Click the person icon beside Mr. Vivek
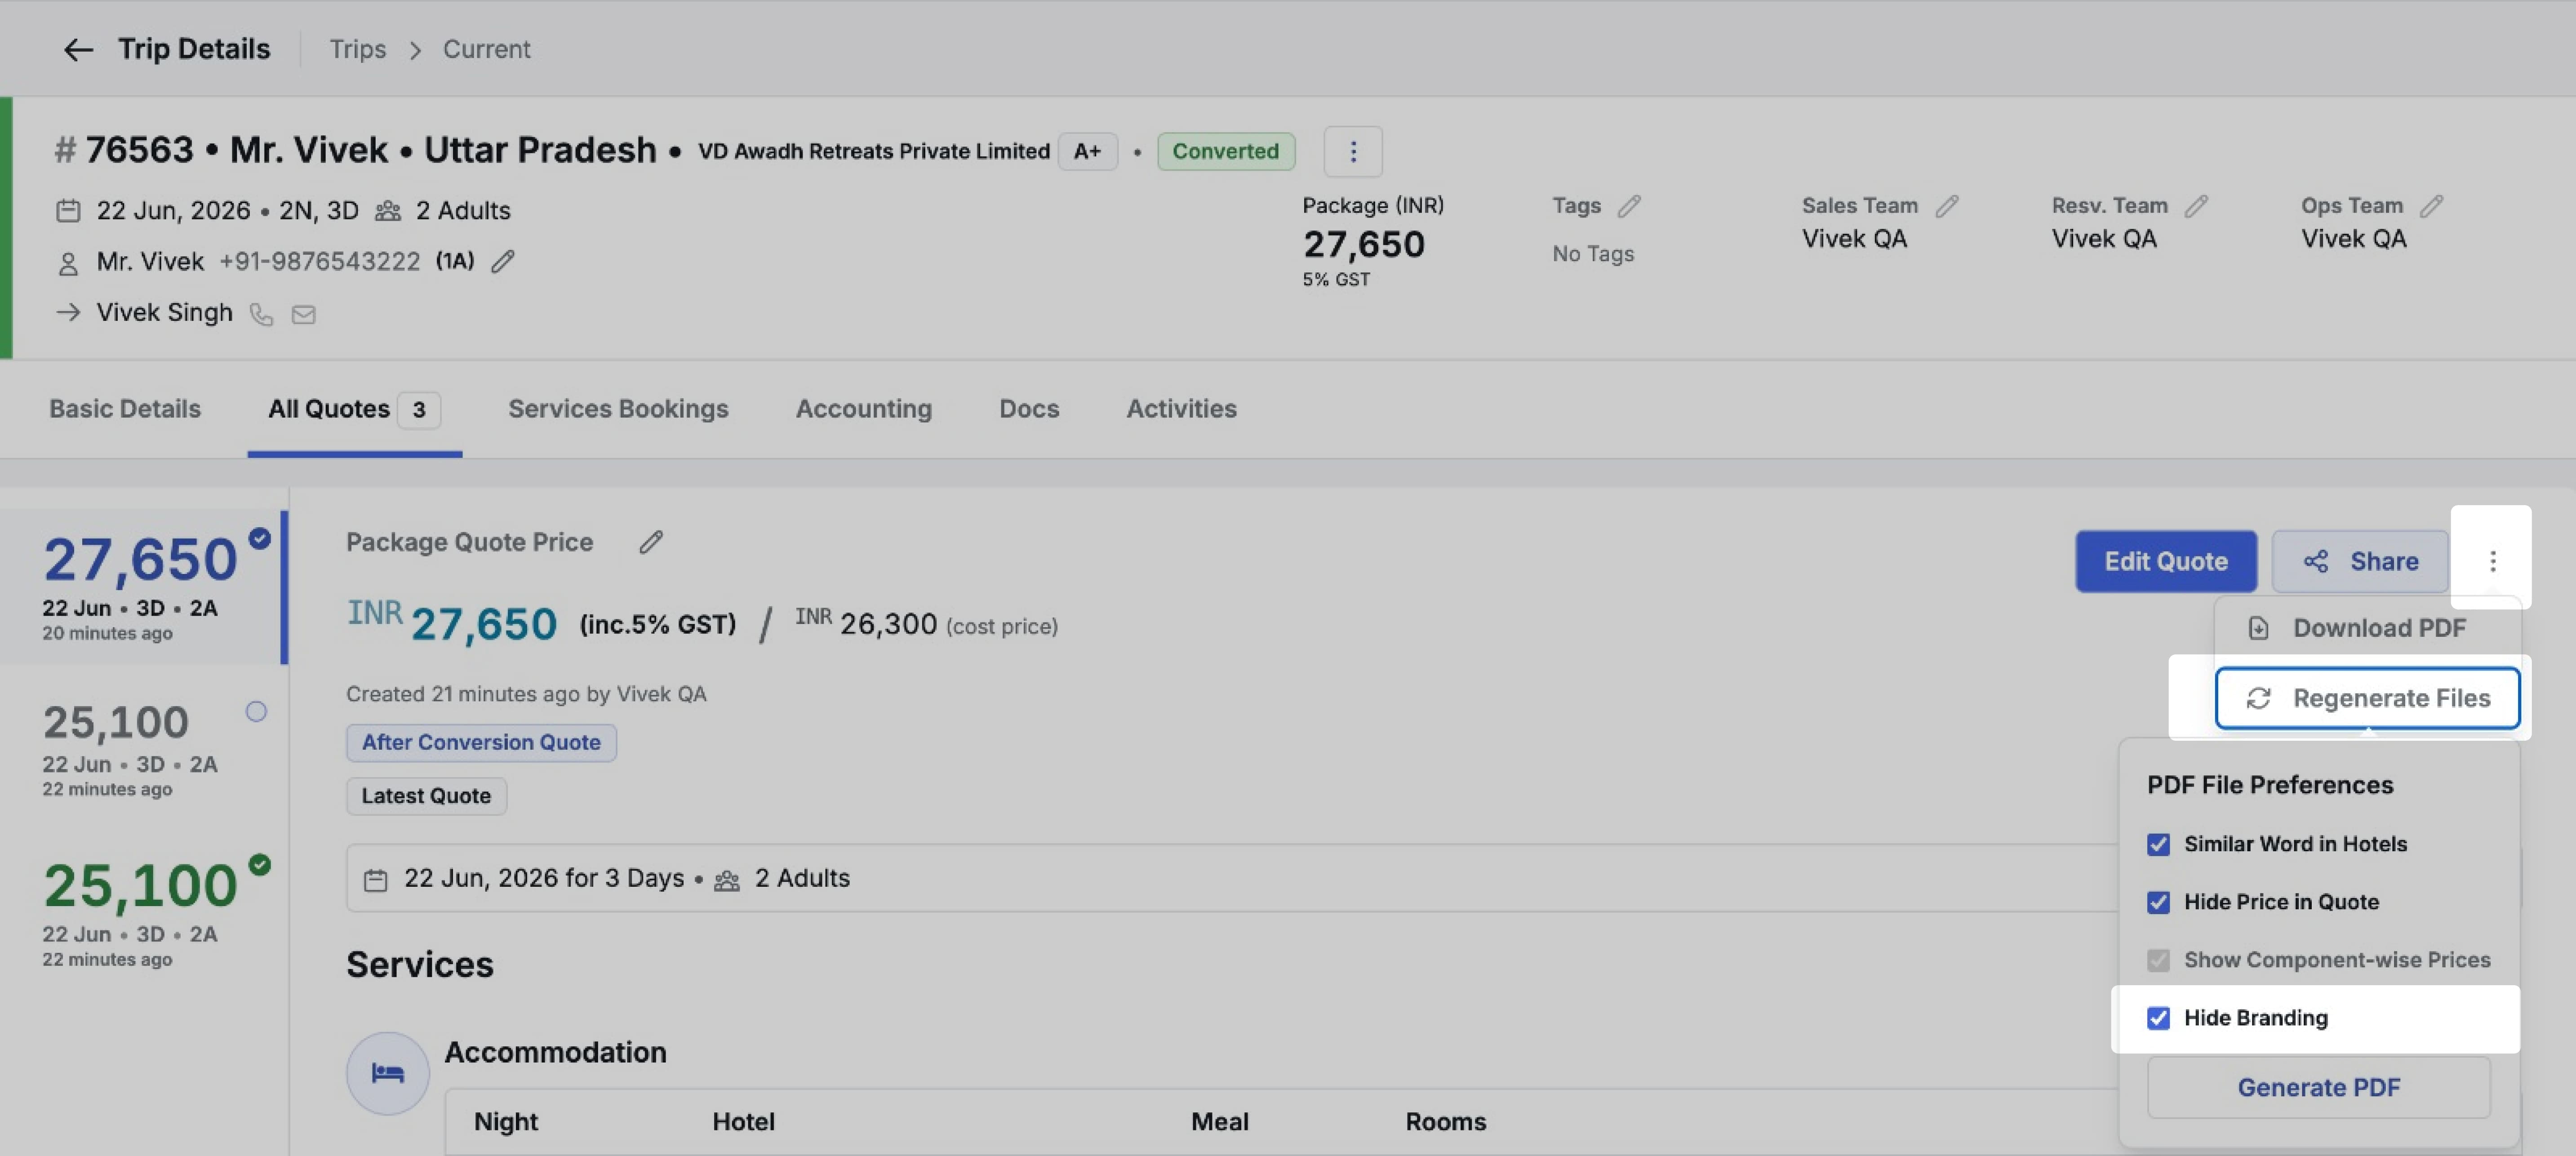Viewport: 2576px width, 1156px height. tap(68, 263)
